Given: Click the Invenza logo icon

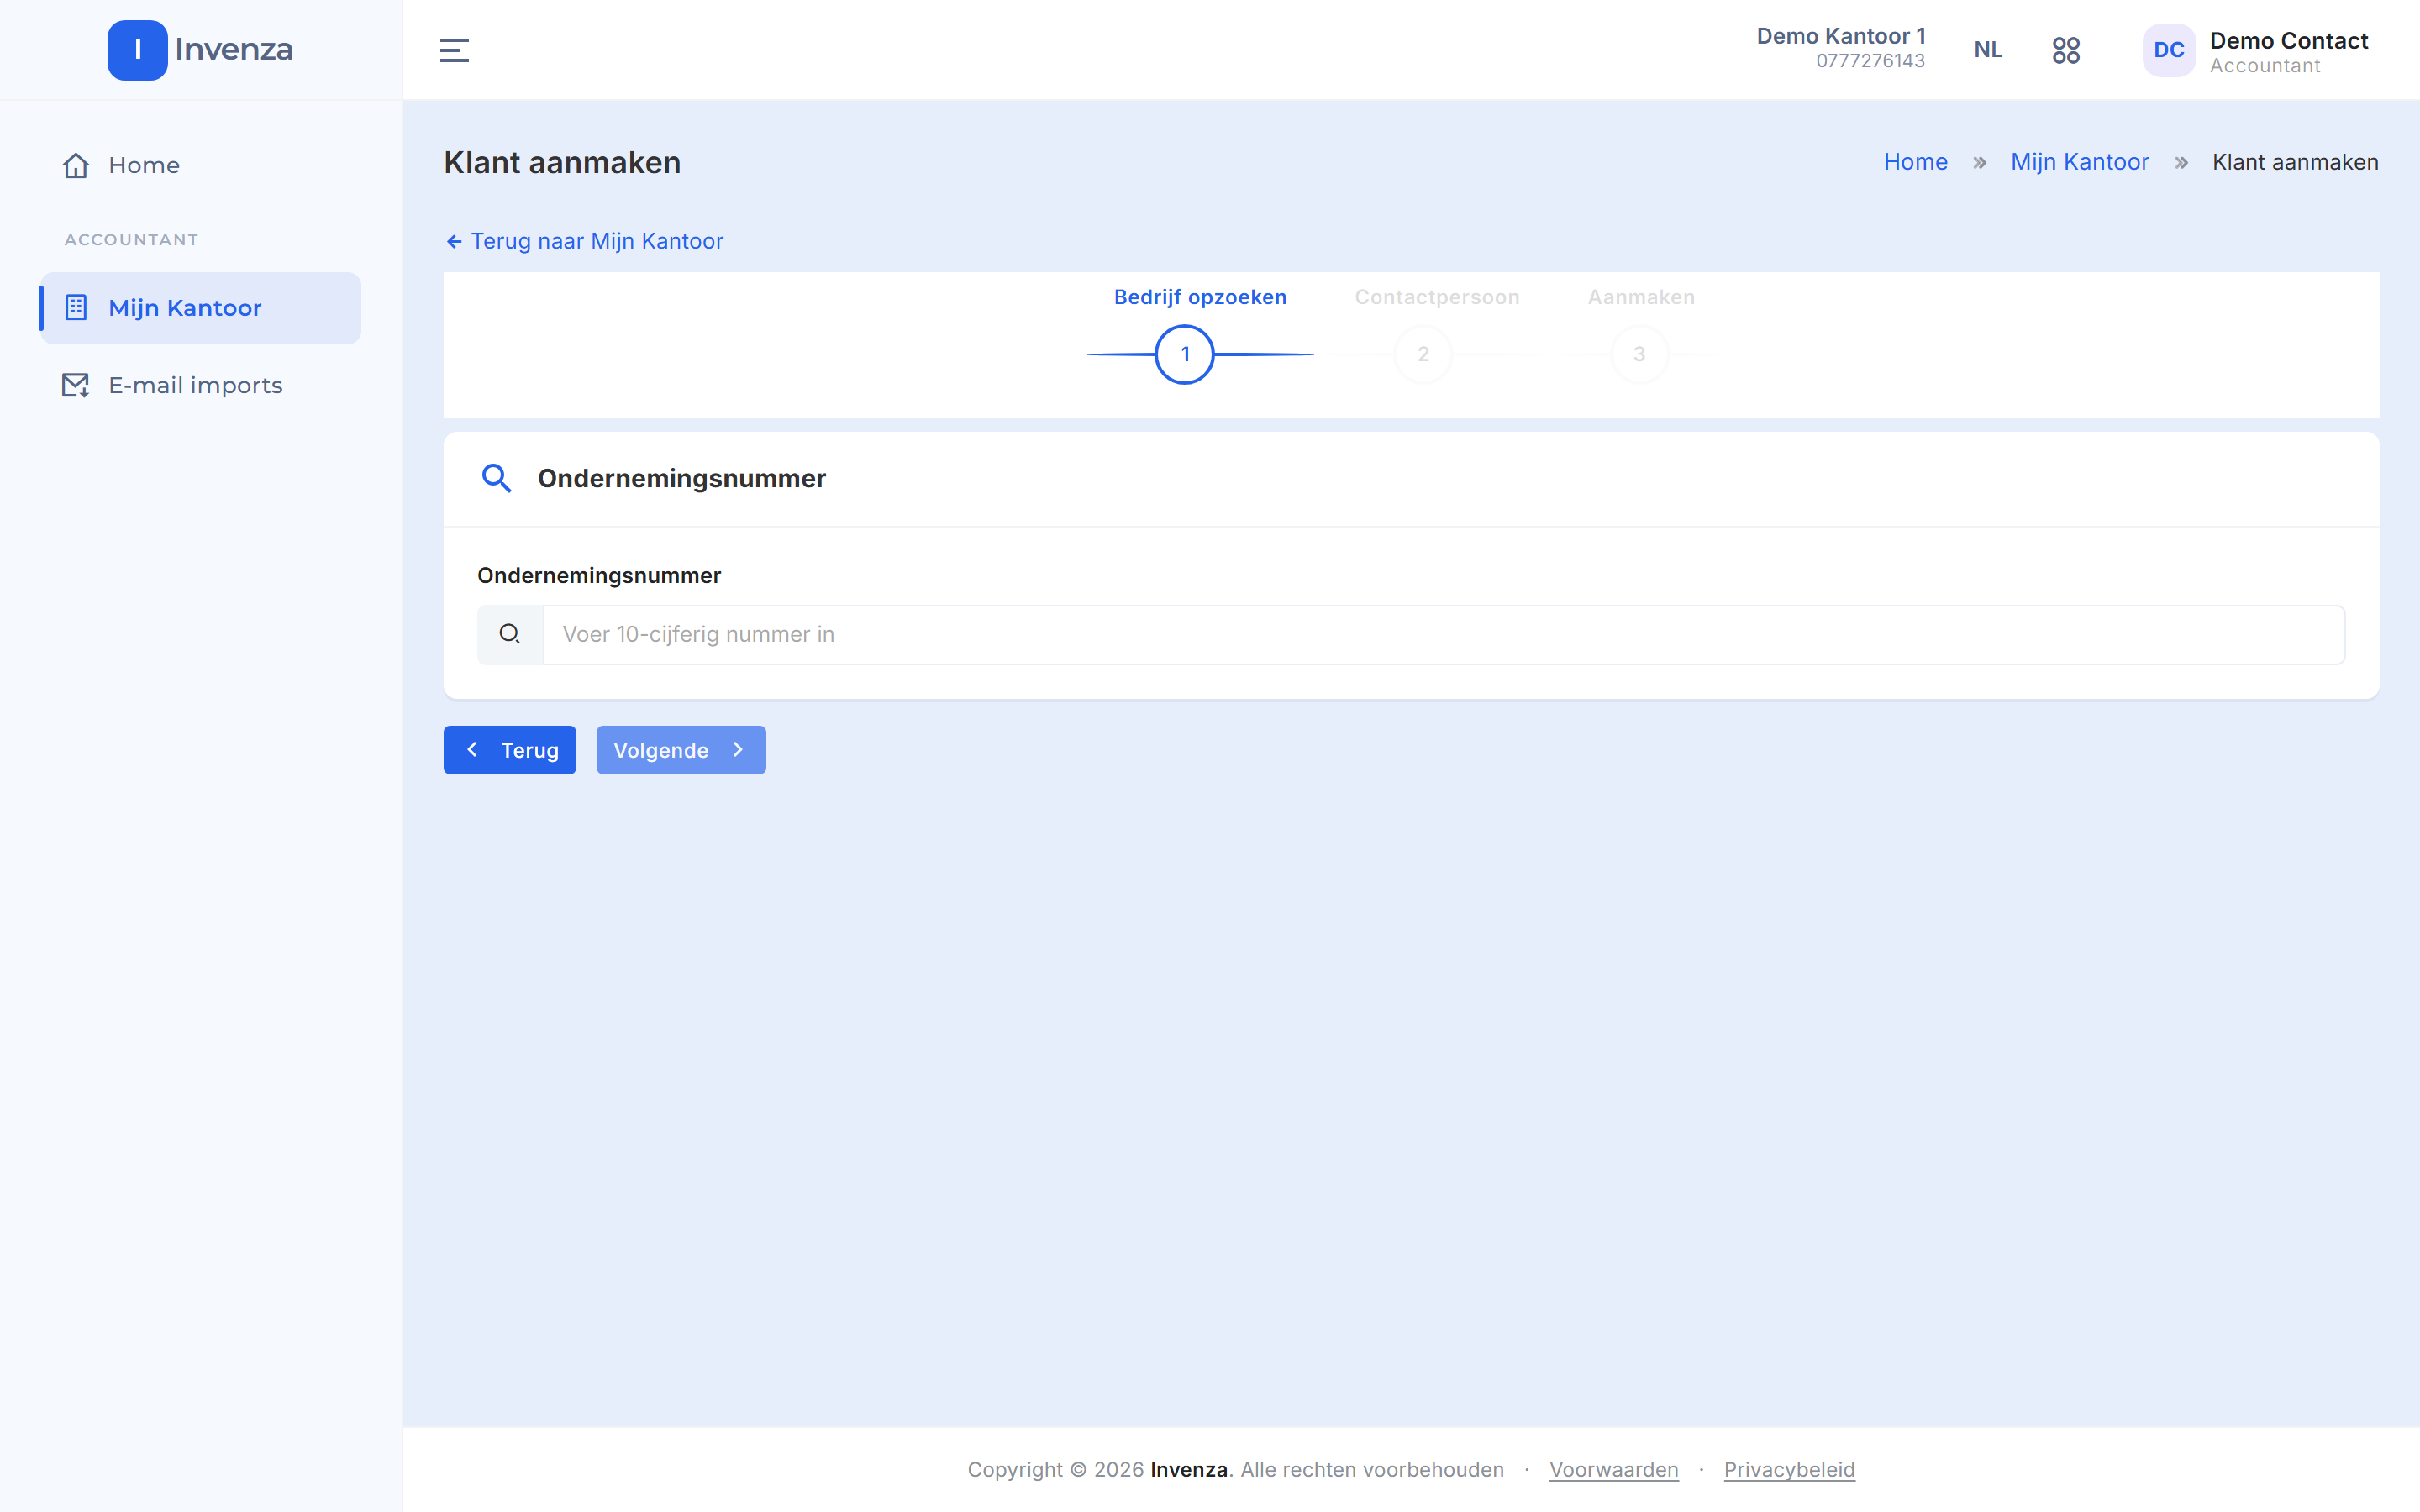Looking at the screenshot, I should 137,50.
